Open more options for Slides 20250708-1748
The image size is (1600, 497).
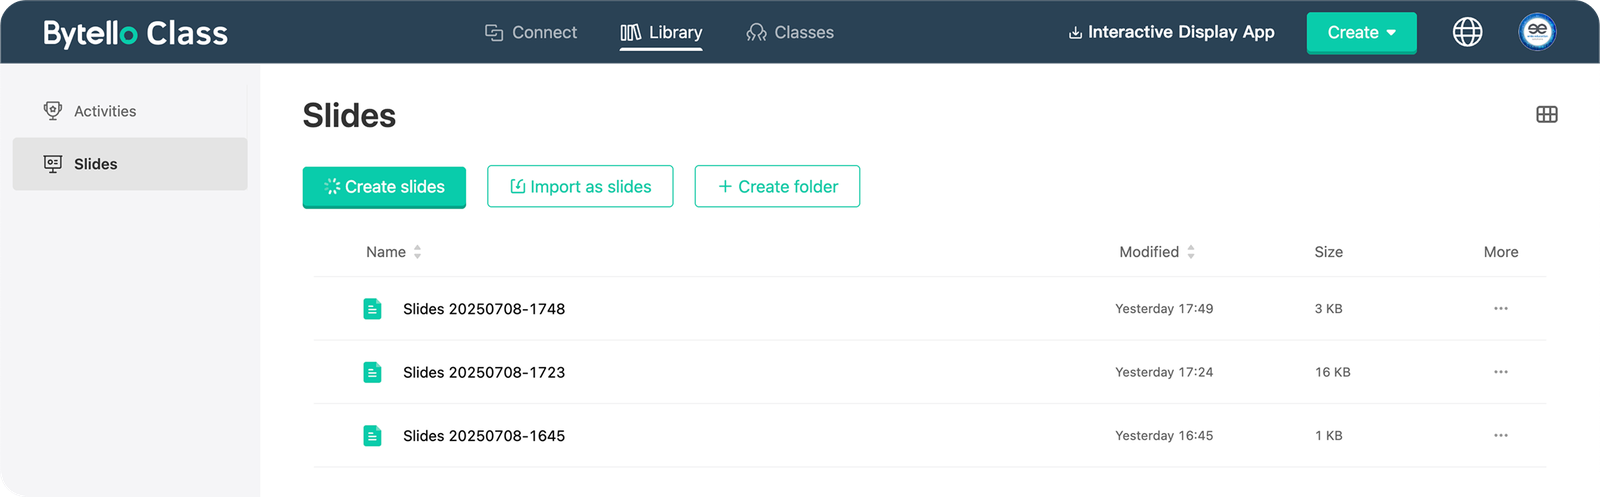coord(1500,309)
